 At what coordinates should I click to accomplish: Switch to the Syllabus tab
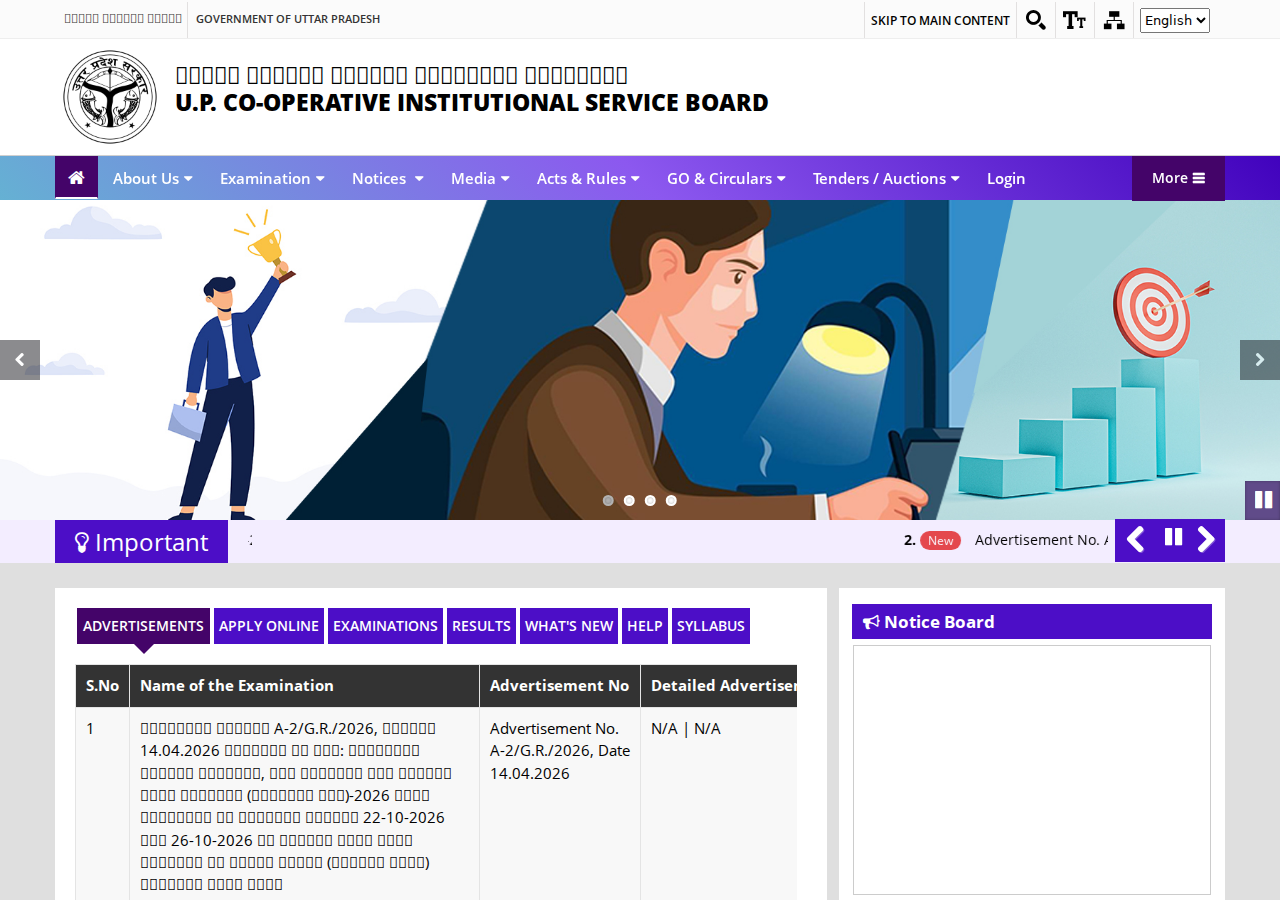pos(711,626)
